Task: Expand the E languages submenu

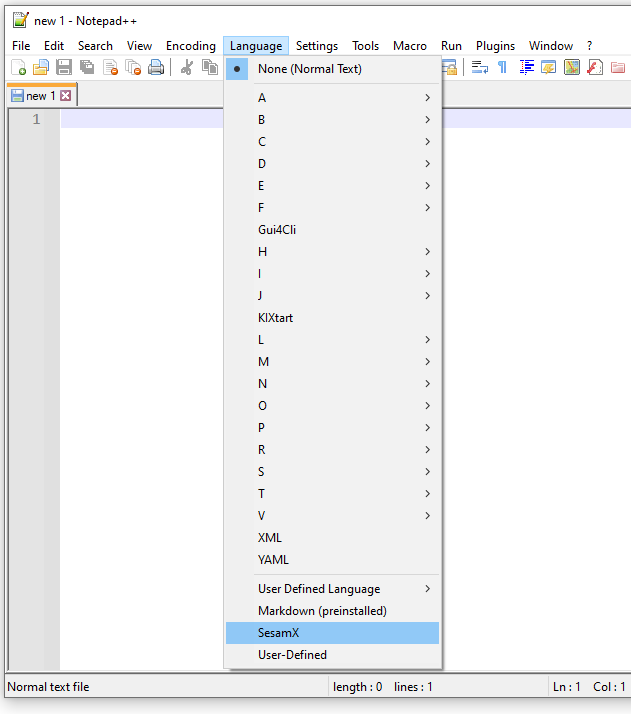Action: (332, 185)
